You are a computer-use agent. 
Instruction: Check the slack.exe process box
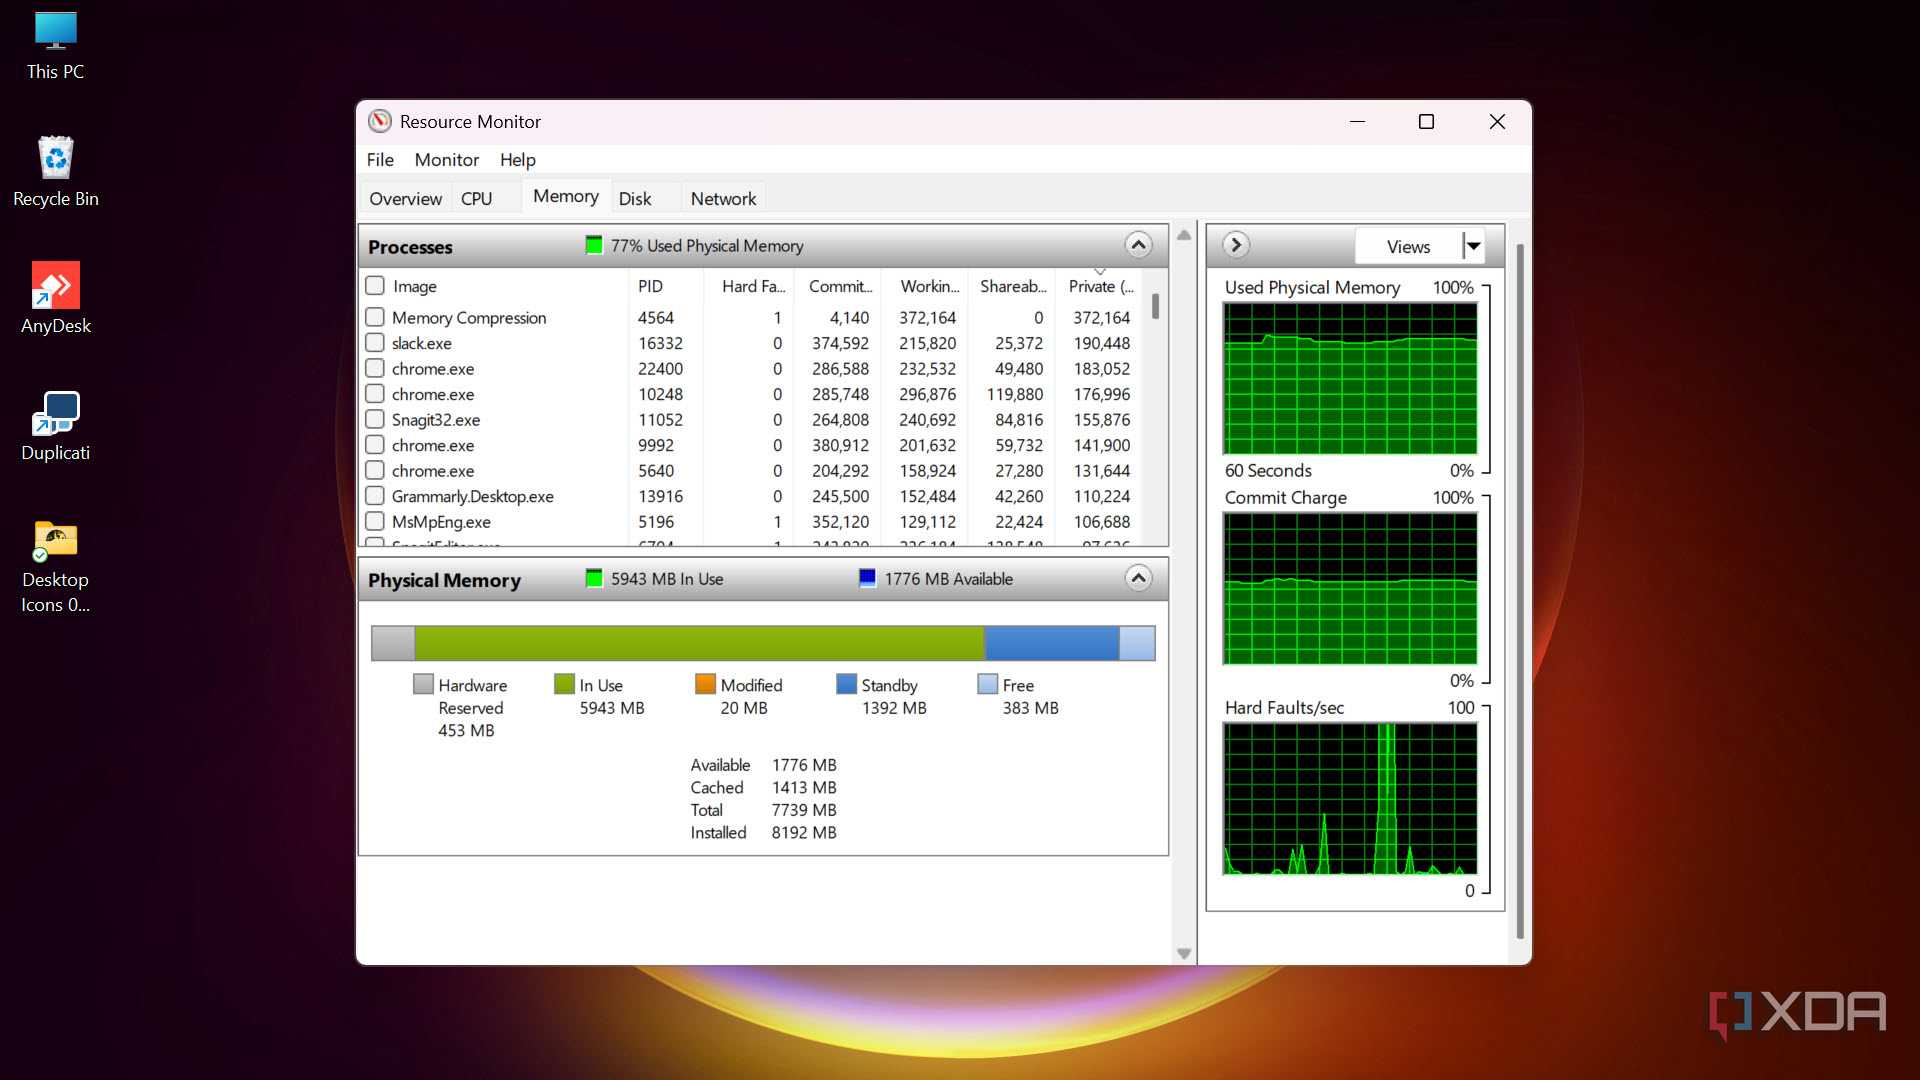(x=375, y=342)
